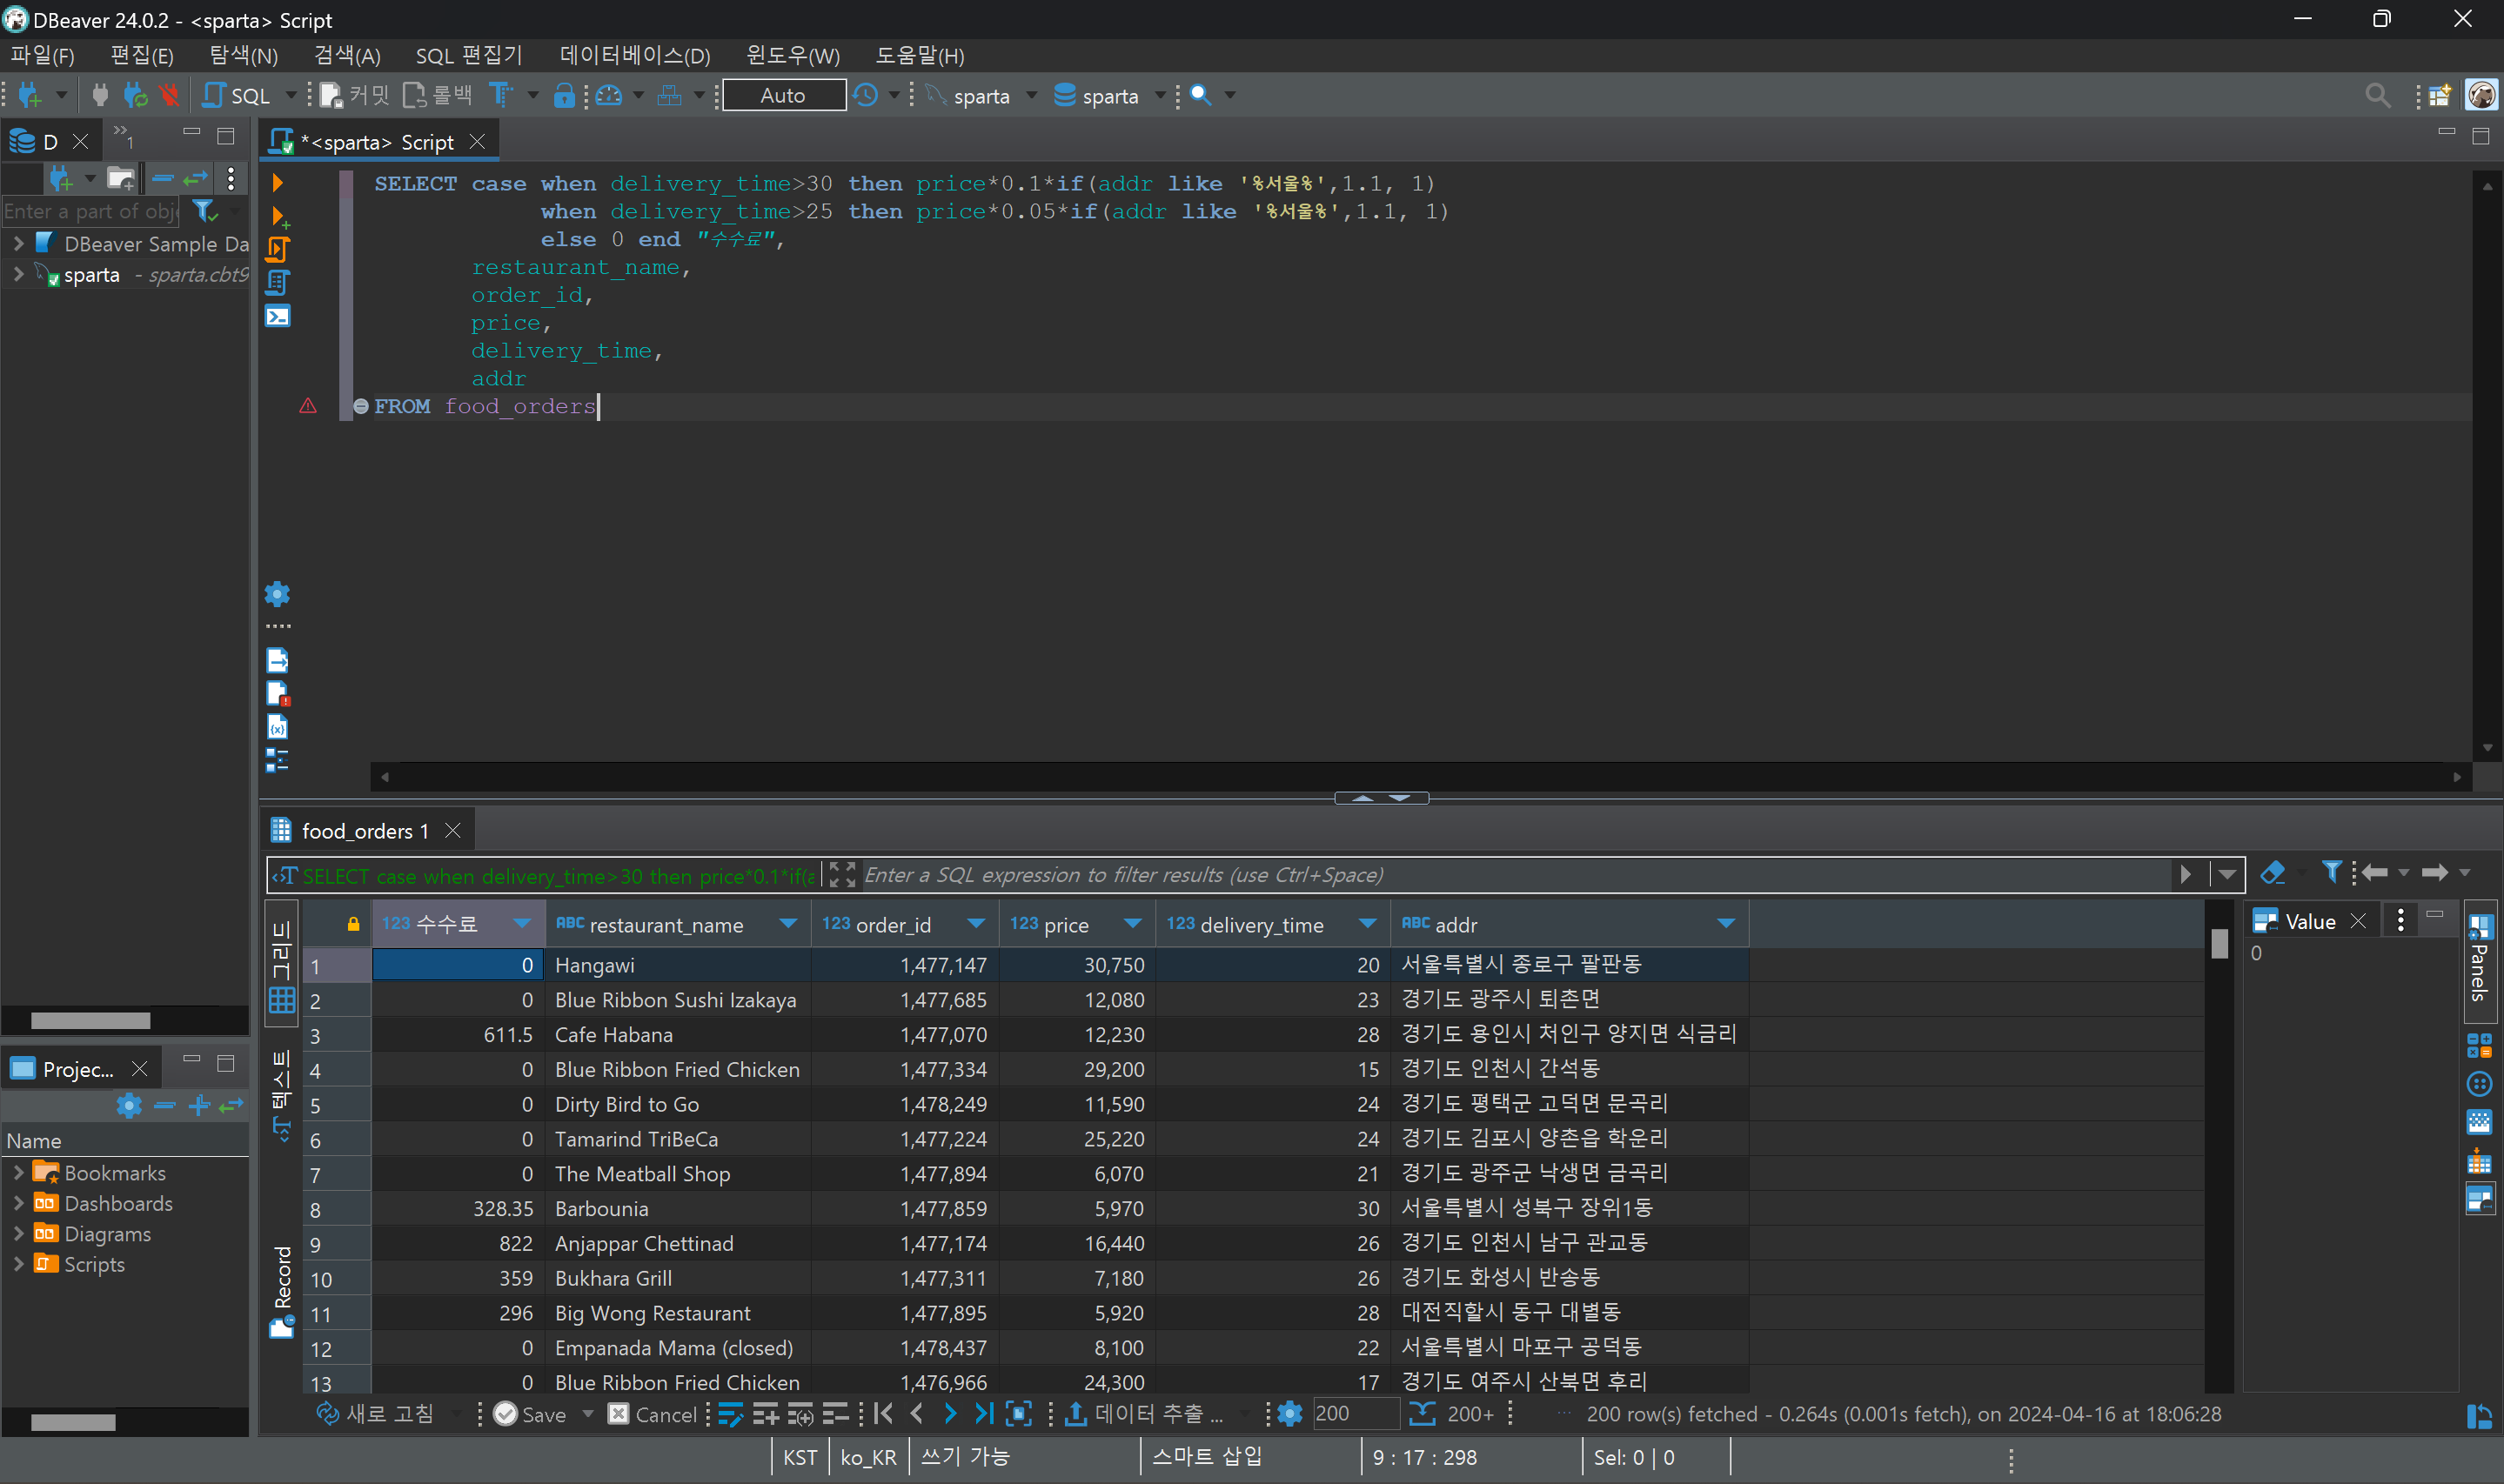Click the execute script icon in editor gutter
This screenshot has width=2504, height=1484.
click(278, 249)
